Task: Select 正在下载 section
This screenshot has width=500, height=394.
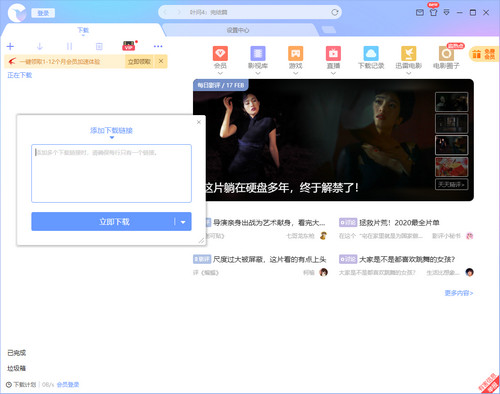Action: click(x=20, y=75)
